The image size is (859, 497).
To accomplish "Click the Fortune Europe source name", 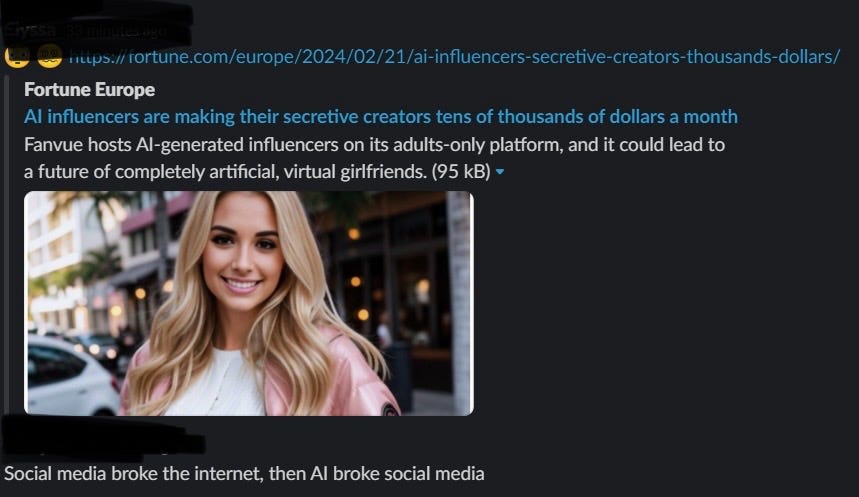I will click(89, 89).
